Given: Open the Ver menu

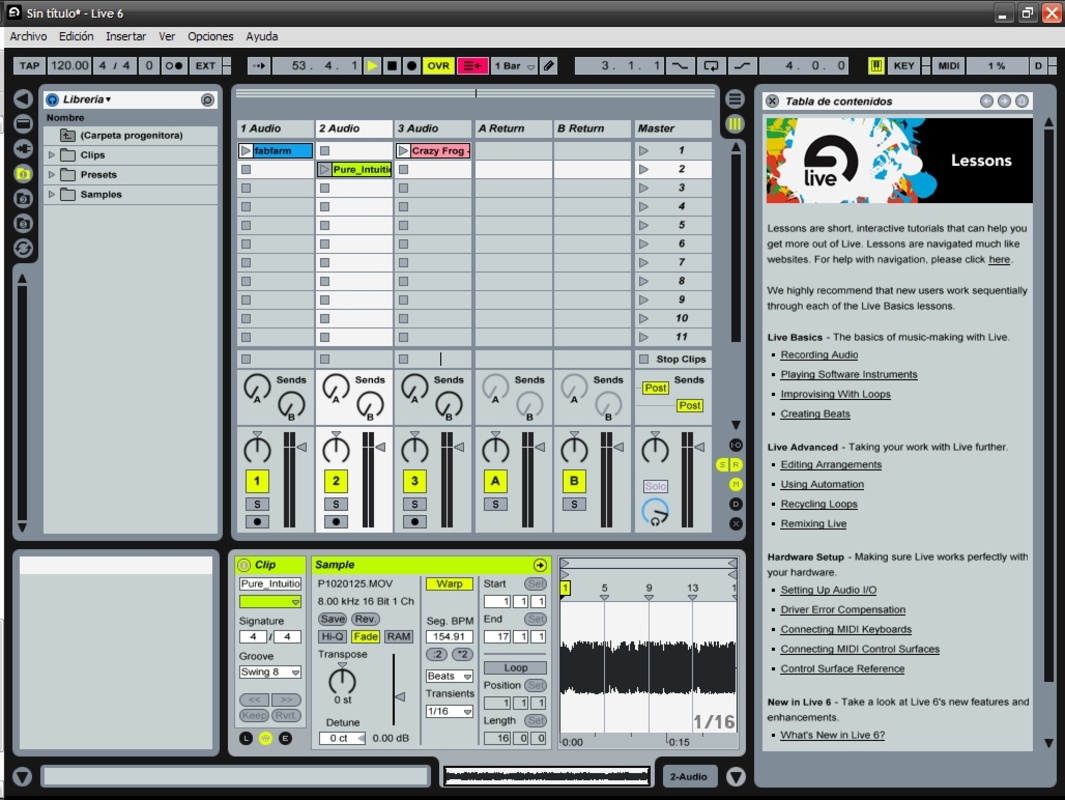Looking at the screenshot, I should [167, 37].
